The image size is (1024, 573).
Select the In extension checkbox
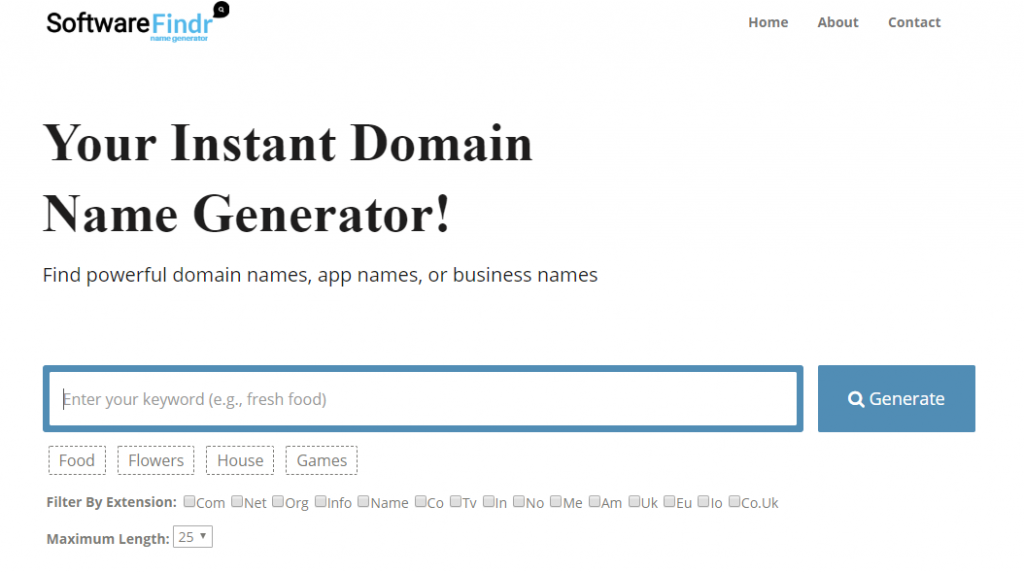click(x=488, y=501)
